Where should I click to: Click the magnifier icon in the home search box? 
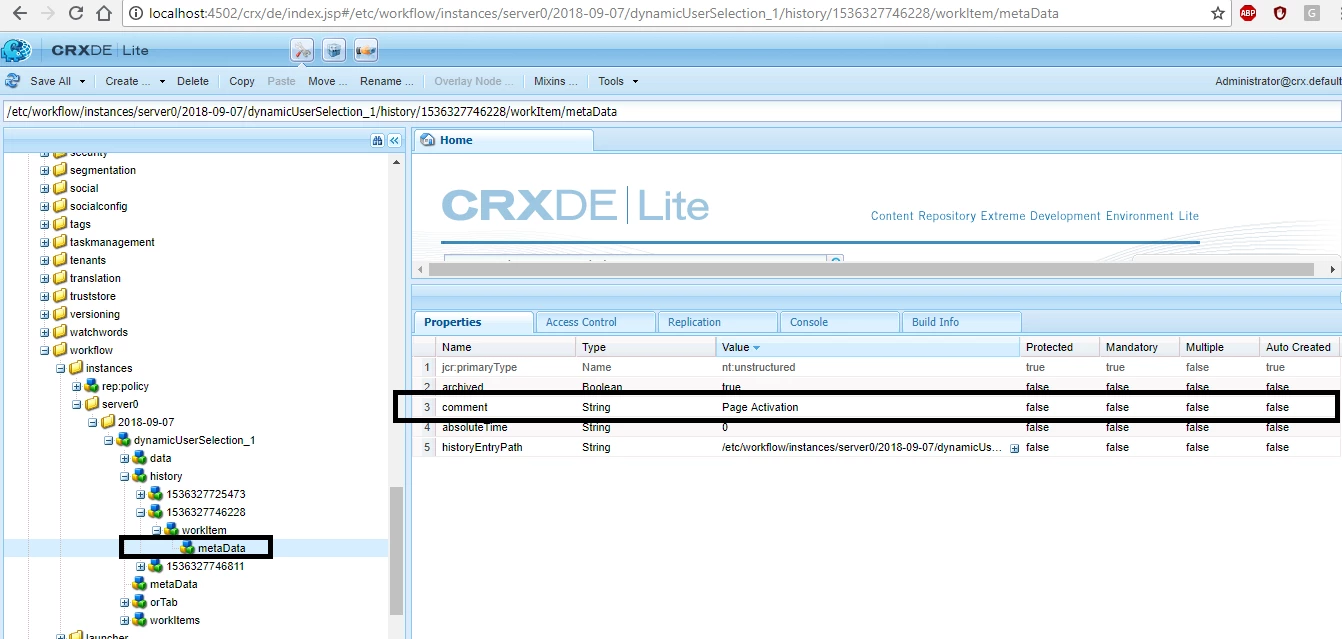[x=835, y=262]
